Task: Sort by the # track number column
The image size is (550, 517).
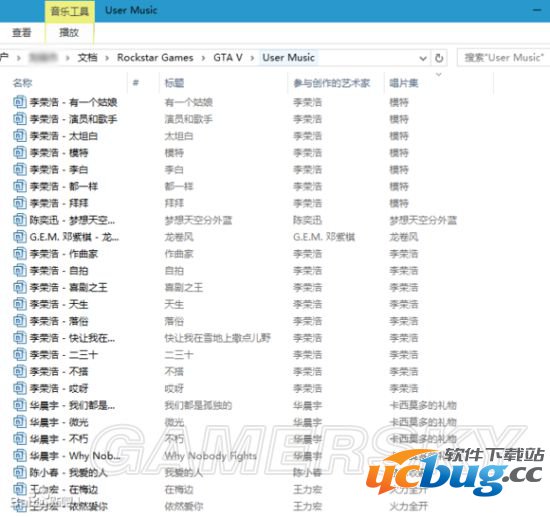Action: pos(136,83)
